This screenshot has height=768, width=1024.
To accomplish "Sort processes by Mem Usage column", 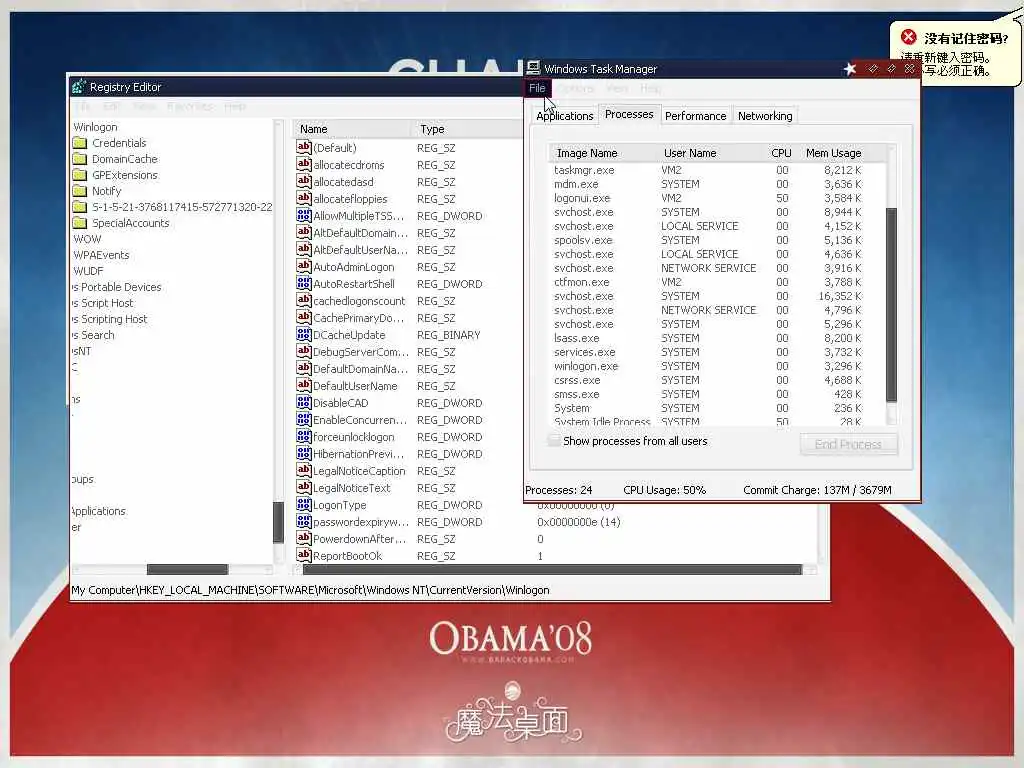I will (x=834, y=153).
